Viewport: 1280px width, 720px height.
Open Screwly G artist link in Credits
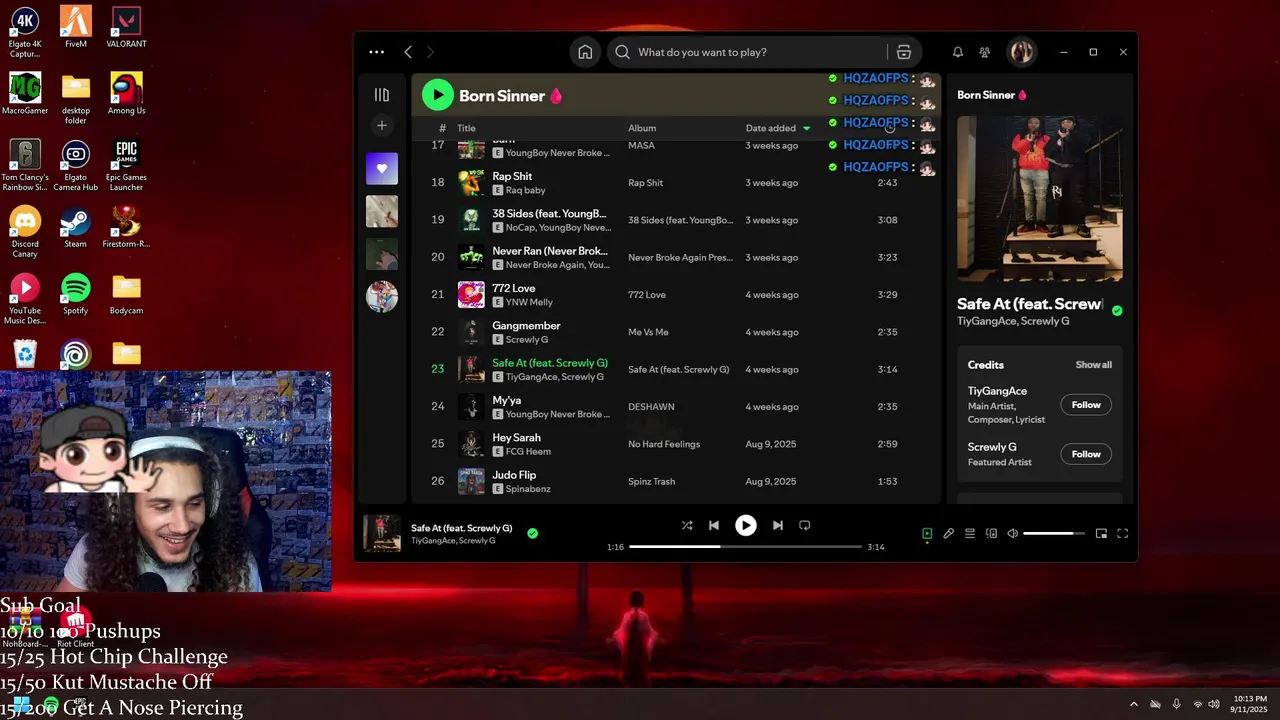point(992,447)
